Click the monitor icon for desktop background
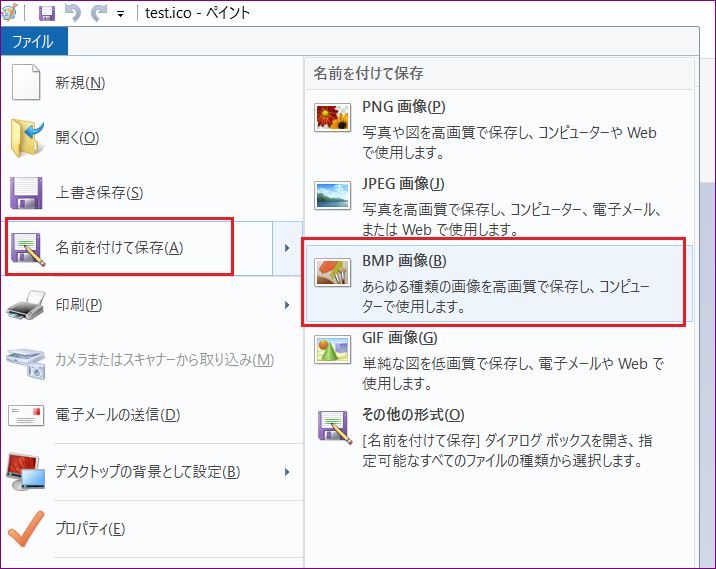The width and height of the screenshot is (716, 569). point(26,471)
